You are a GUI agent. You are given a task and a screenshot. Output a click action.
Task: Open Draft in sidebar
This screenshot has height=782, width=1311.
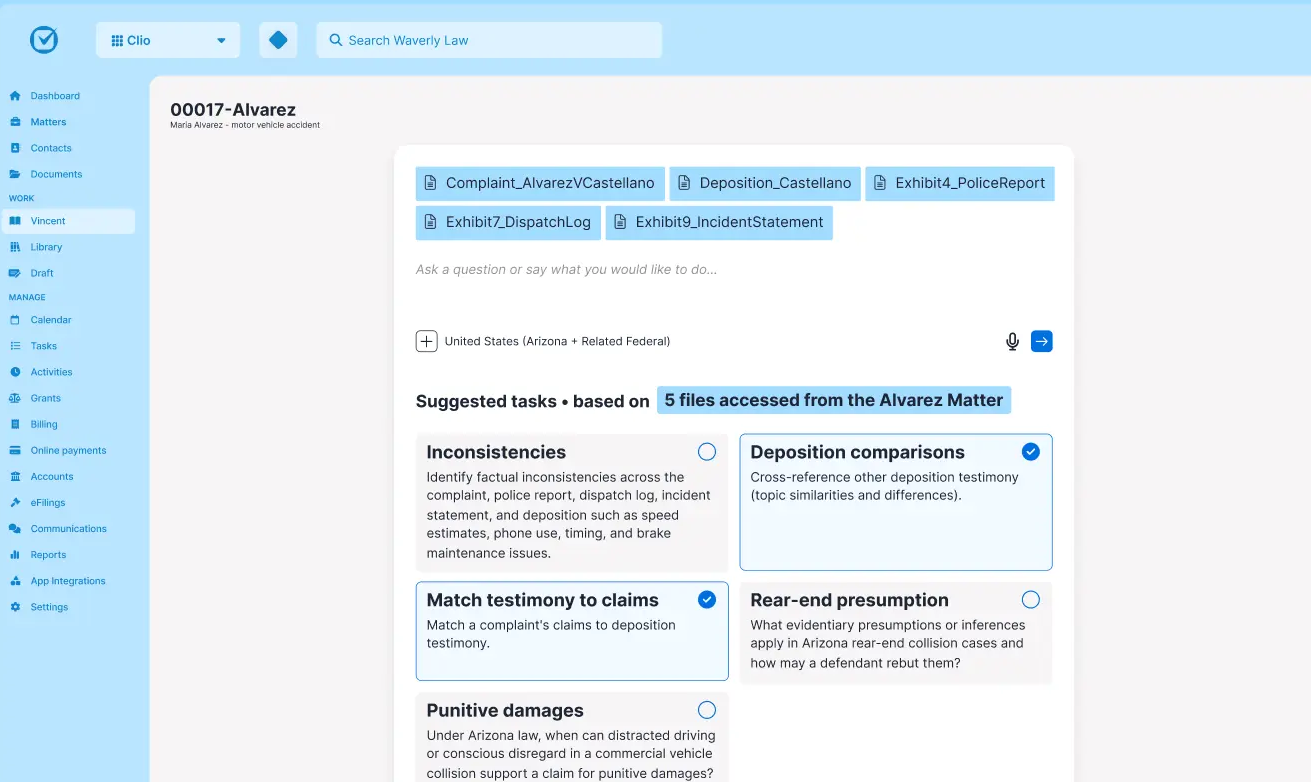click(x=42, y=273)
